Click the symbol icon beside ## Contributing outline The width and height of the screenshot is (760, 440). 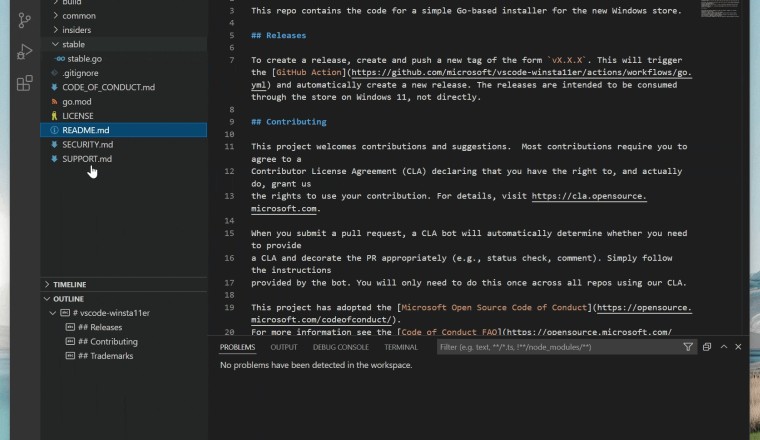click(x=70, y=341)
